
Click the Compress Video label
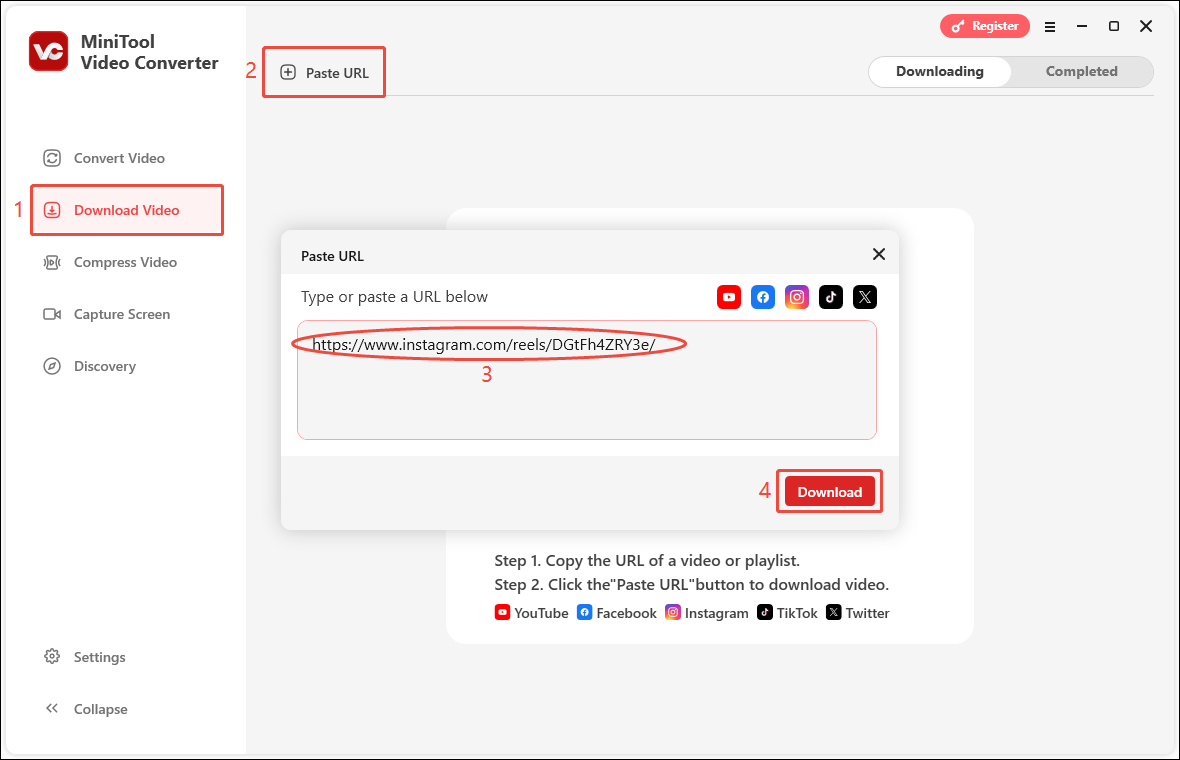tap(125, 262)
